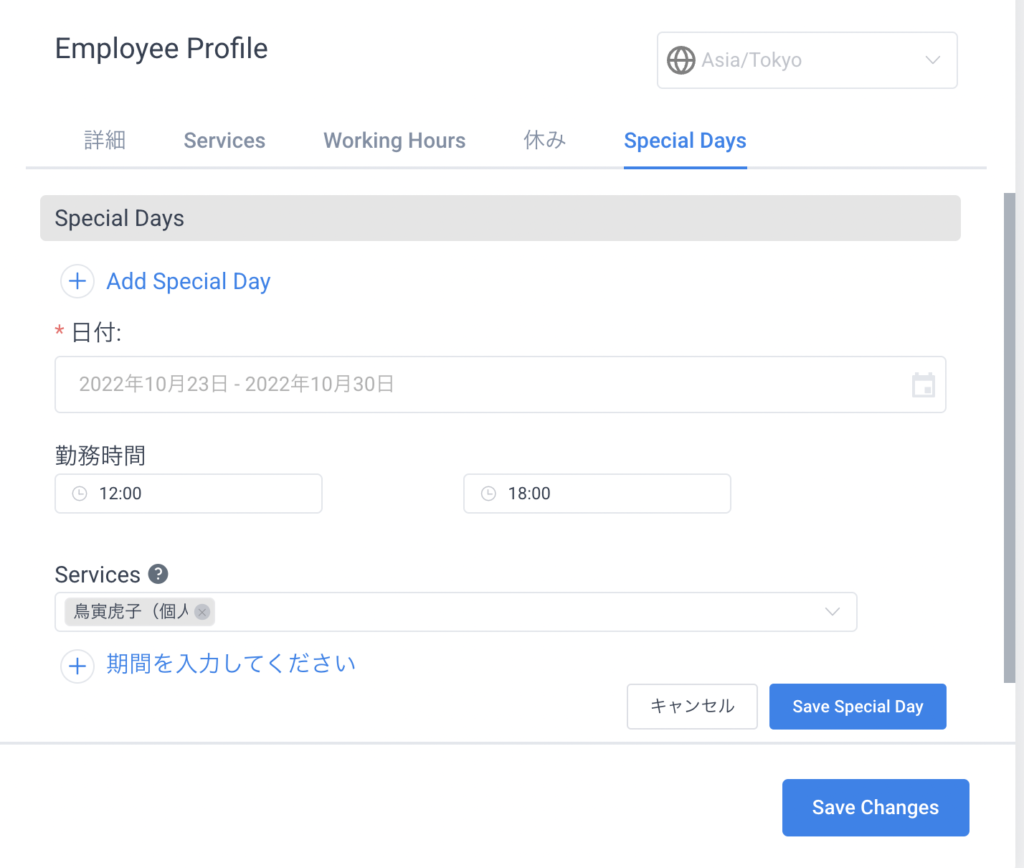Open the Asia/Tokyo timezone dropdown
This screenshot has height=868, width=1024.
click(x=807, y=60)
